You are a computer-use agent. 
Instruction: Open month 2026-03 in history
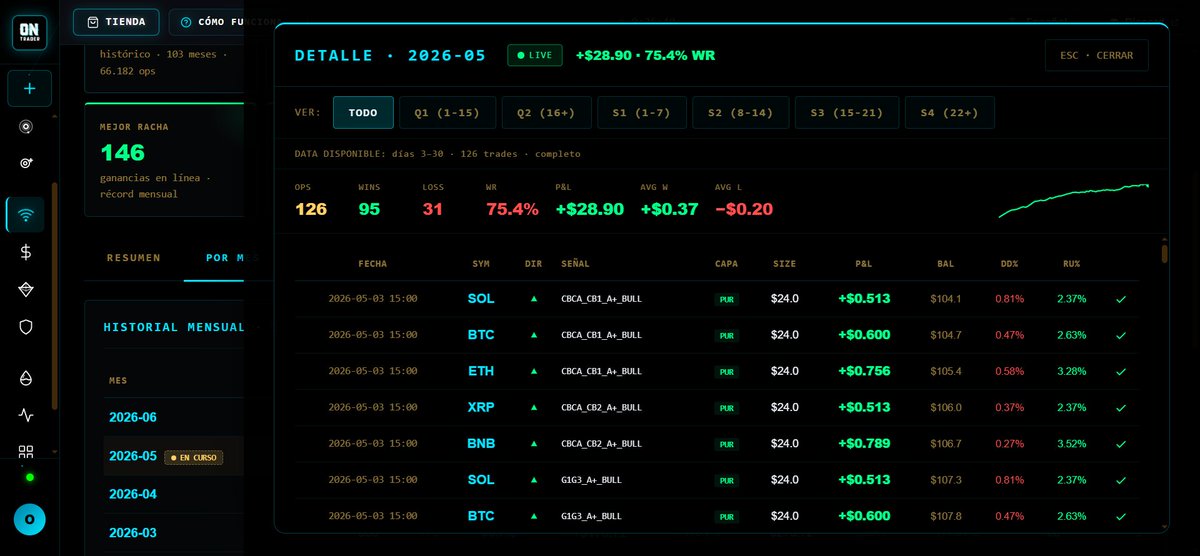click(133, 533)
